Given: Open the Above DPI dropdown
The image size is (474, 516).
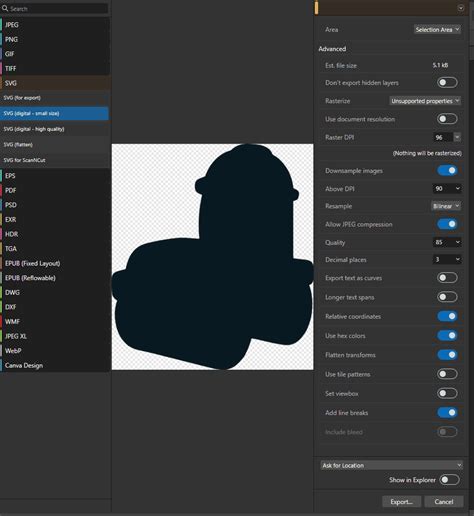Looking at the screenshot, I should pyautogui.click(x=447, y=189).
